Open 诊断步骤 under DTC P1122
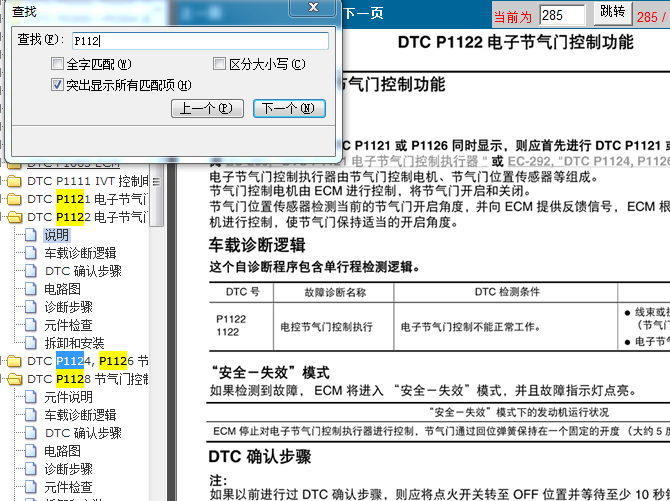 (x=68, y=307)
